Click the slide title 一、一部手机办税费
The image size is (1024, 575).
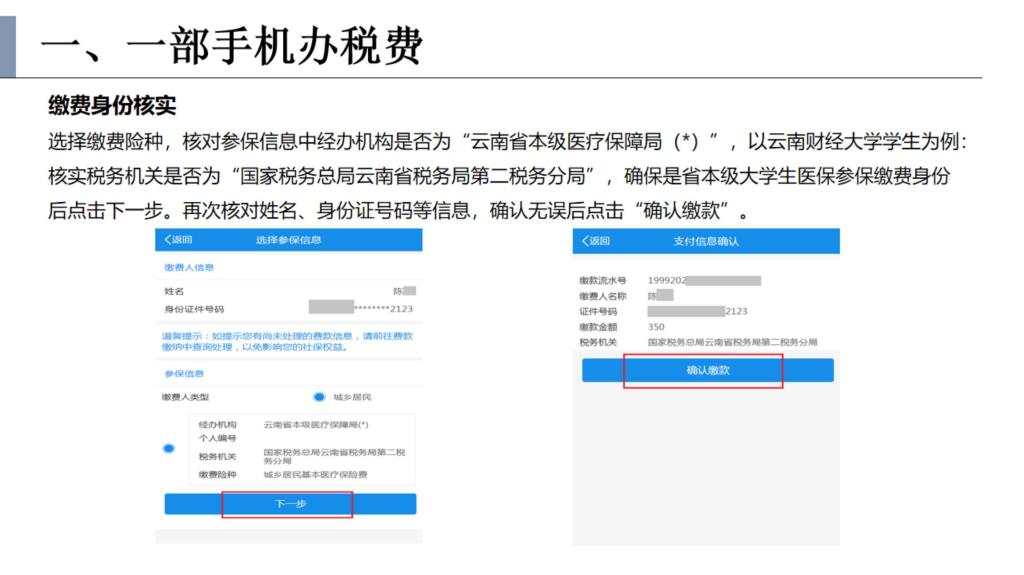pyautogui.click(x=232, y=45)
